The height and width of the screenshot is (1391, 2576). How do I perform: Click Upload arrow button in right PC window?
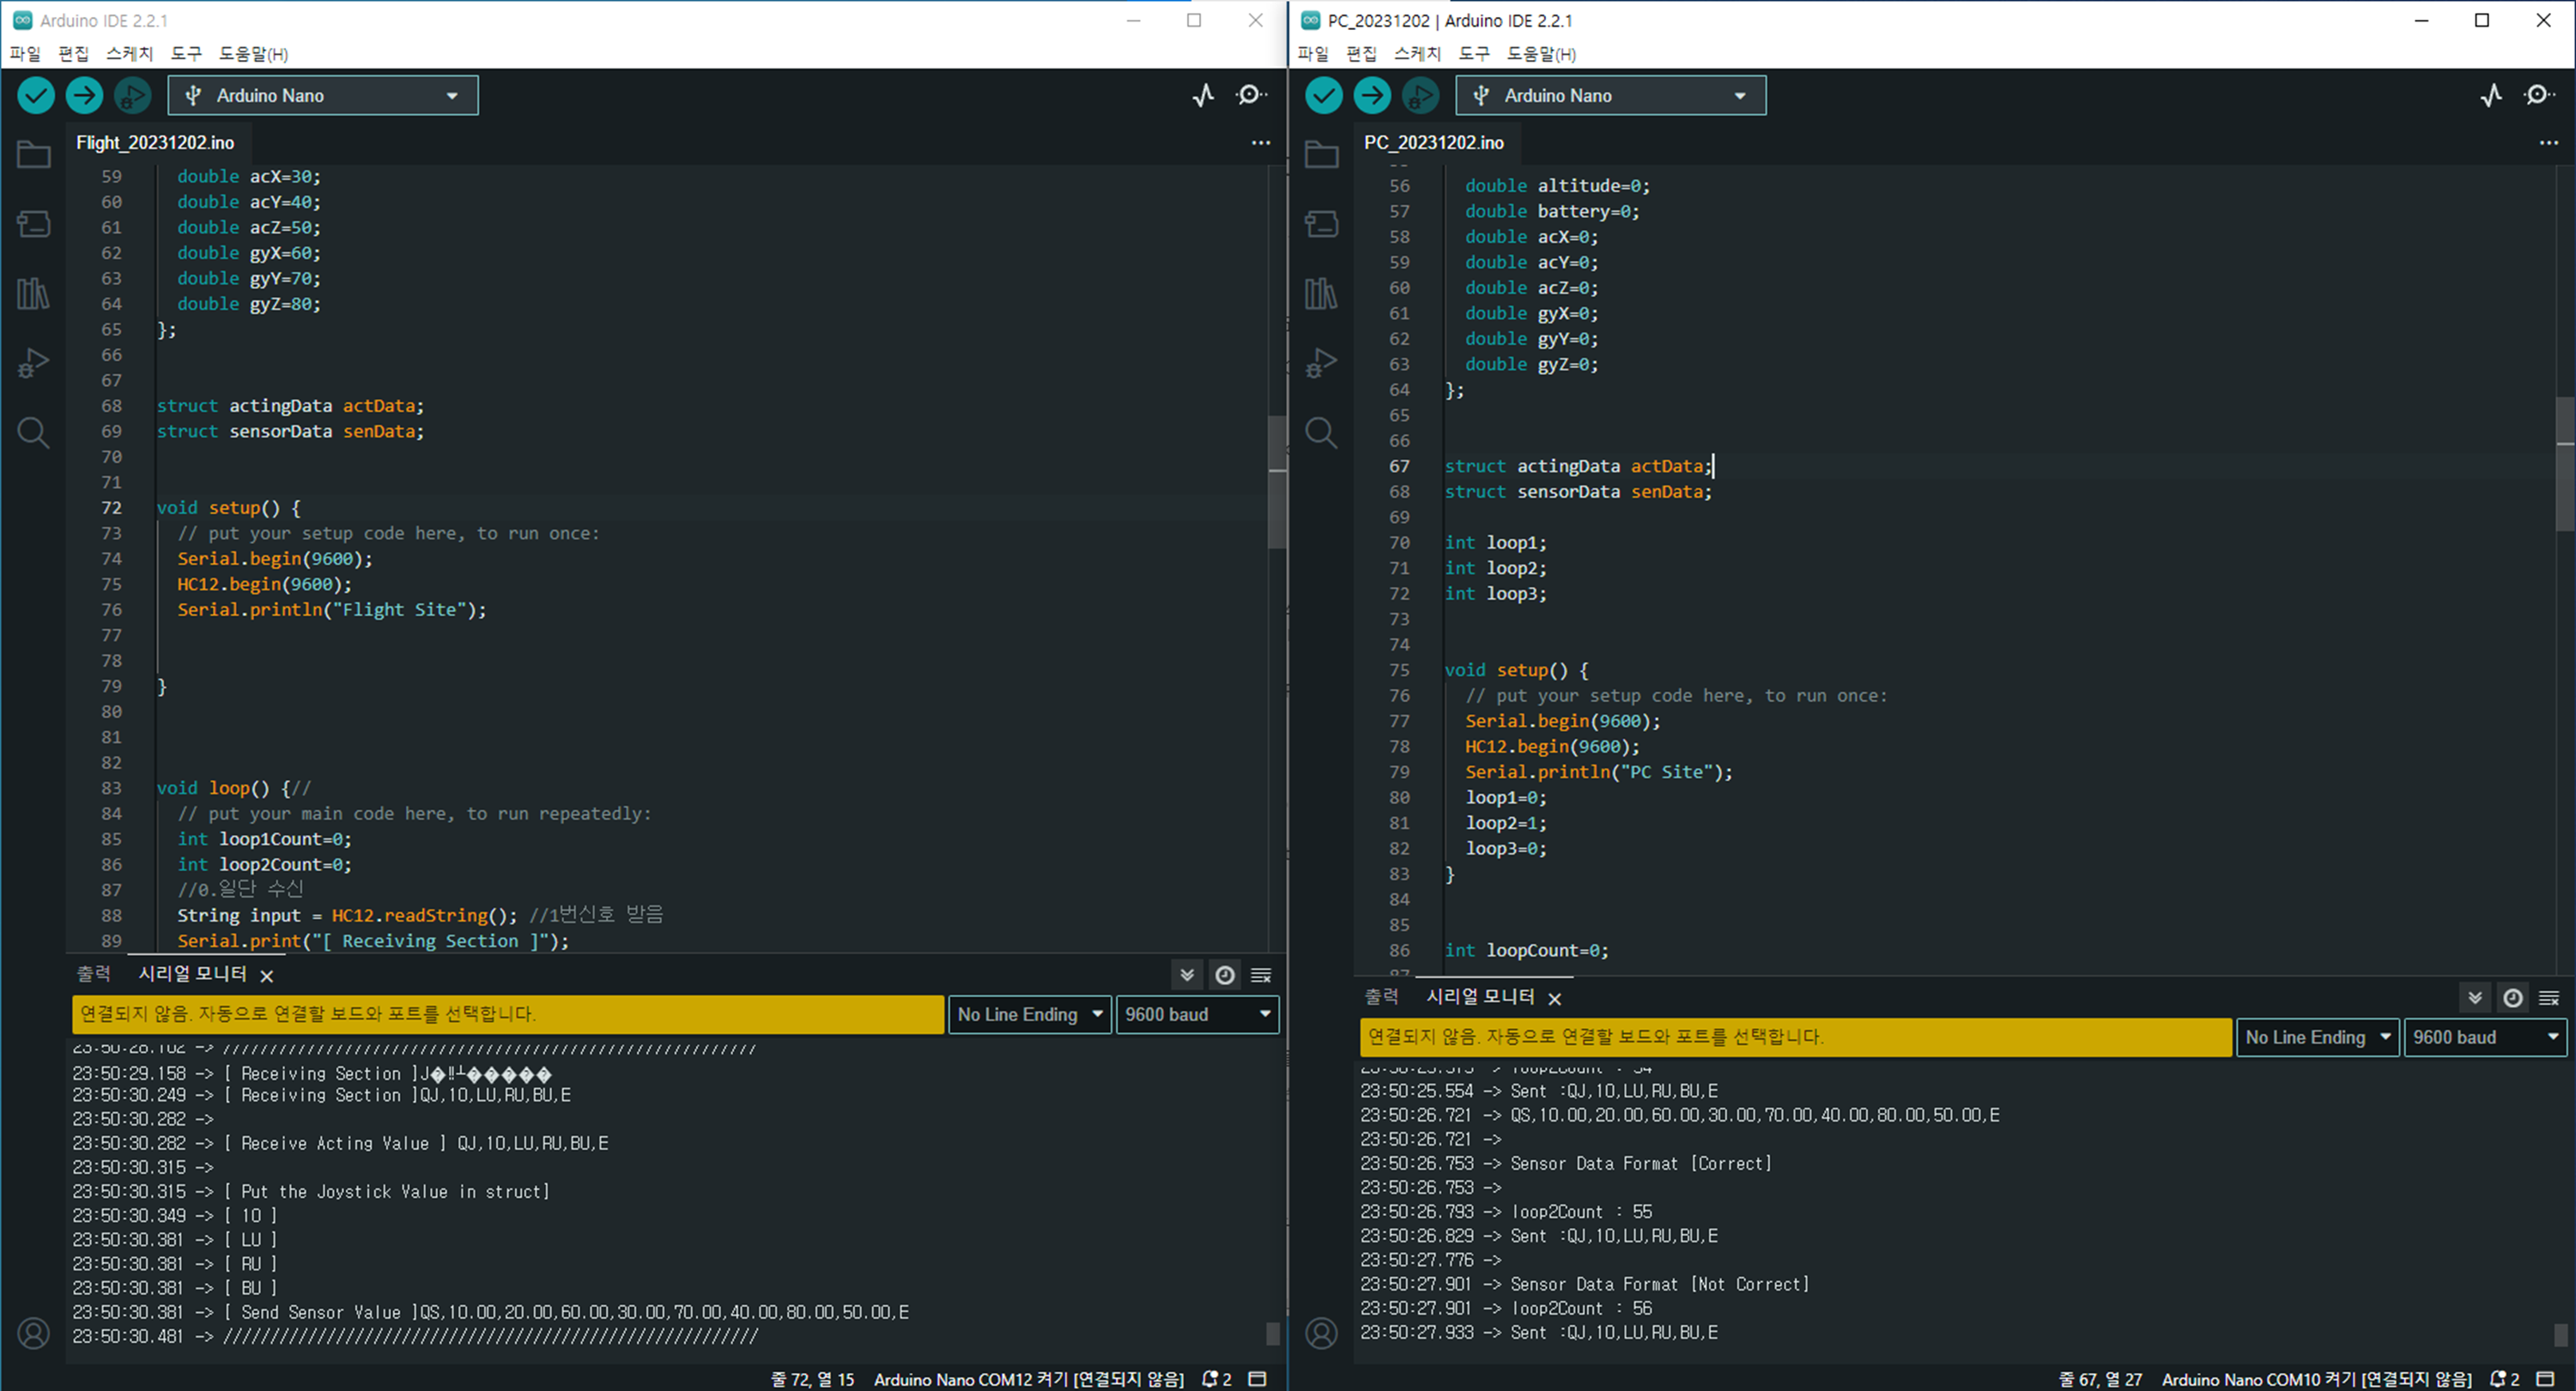pyautogui.click(x=1372, y=95)
